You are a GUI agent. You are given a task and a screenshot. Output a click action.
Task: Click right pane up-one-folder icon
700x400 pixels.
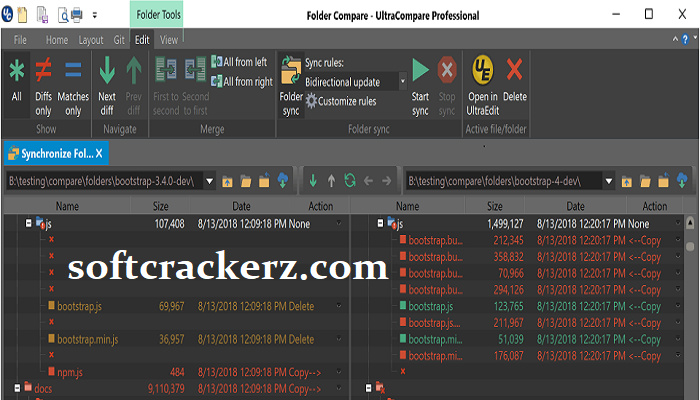[x=627, y=181]
